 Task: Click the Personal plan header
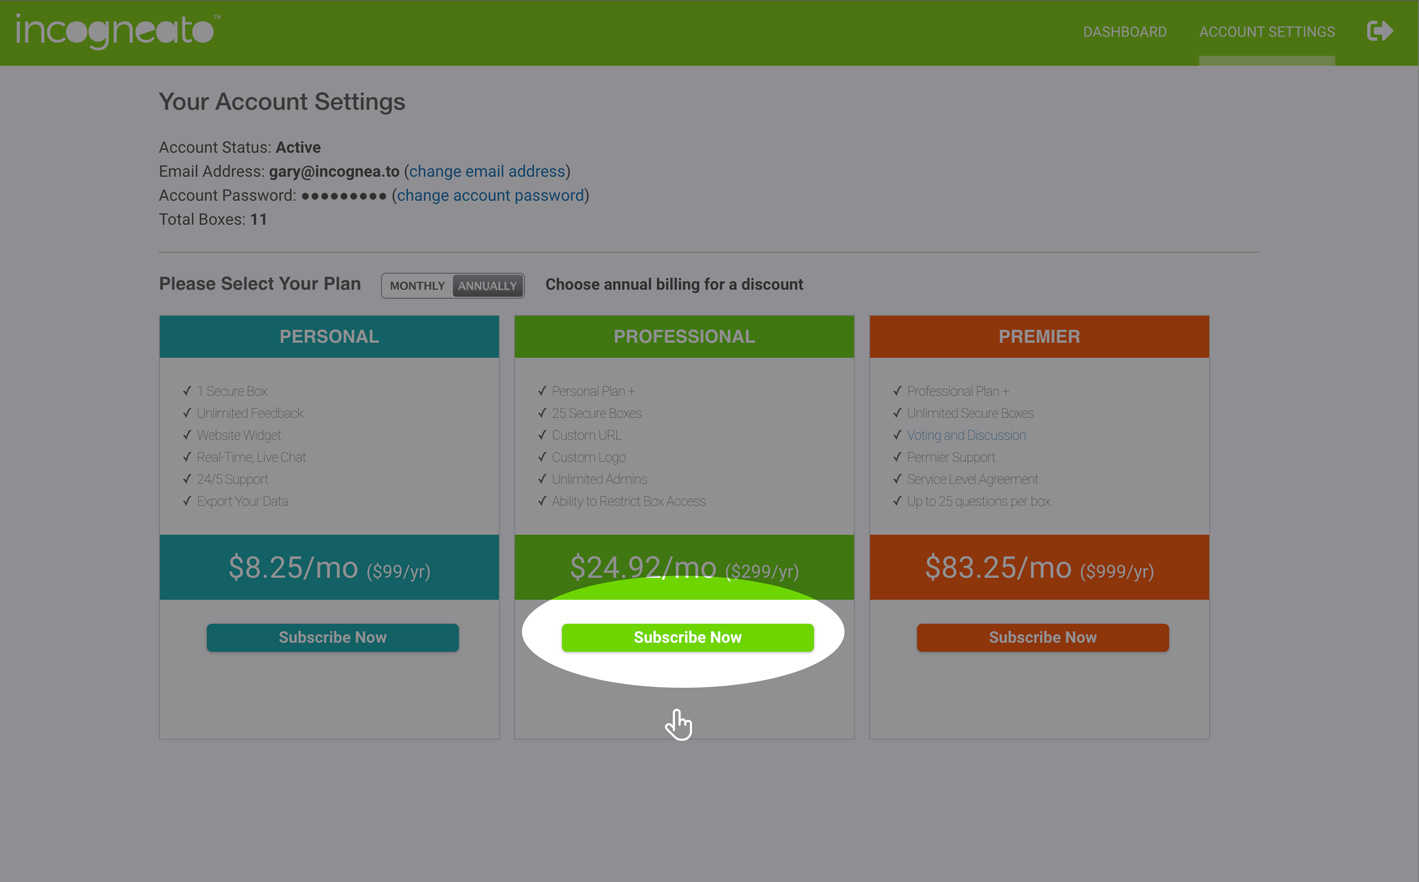coord(329,337)
